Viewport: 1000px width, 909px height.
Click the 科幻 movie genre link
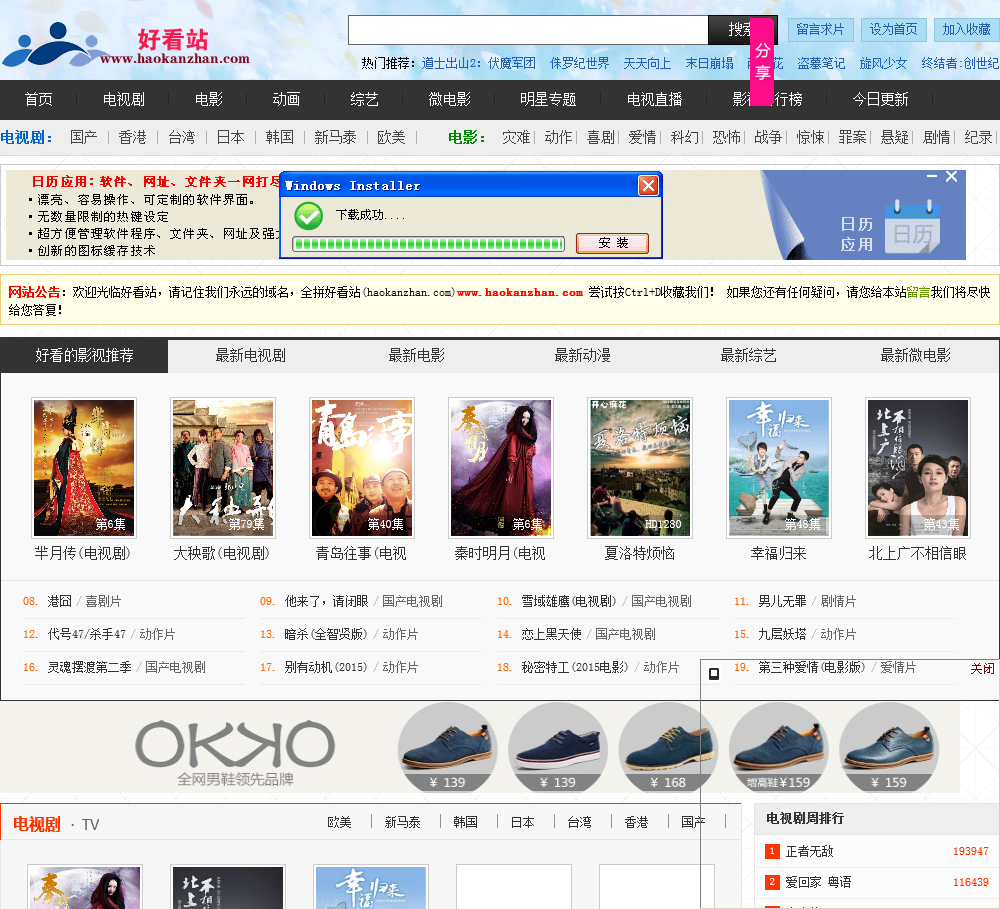(x=684, y=138)
